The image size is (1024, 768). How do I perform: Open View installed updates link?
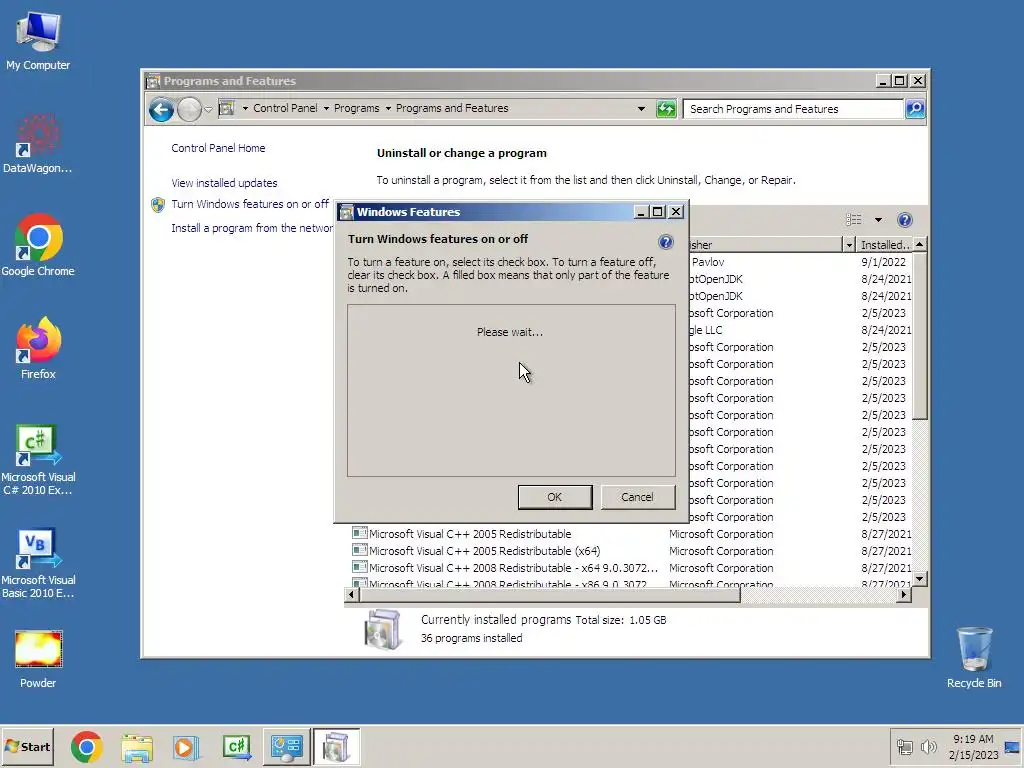pyautogui.click(x=224, y=184)
